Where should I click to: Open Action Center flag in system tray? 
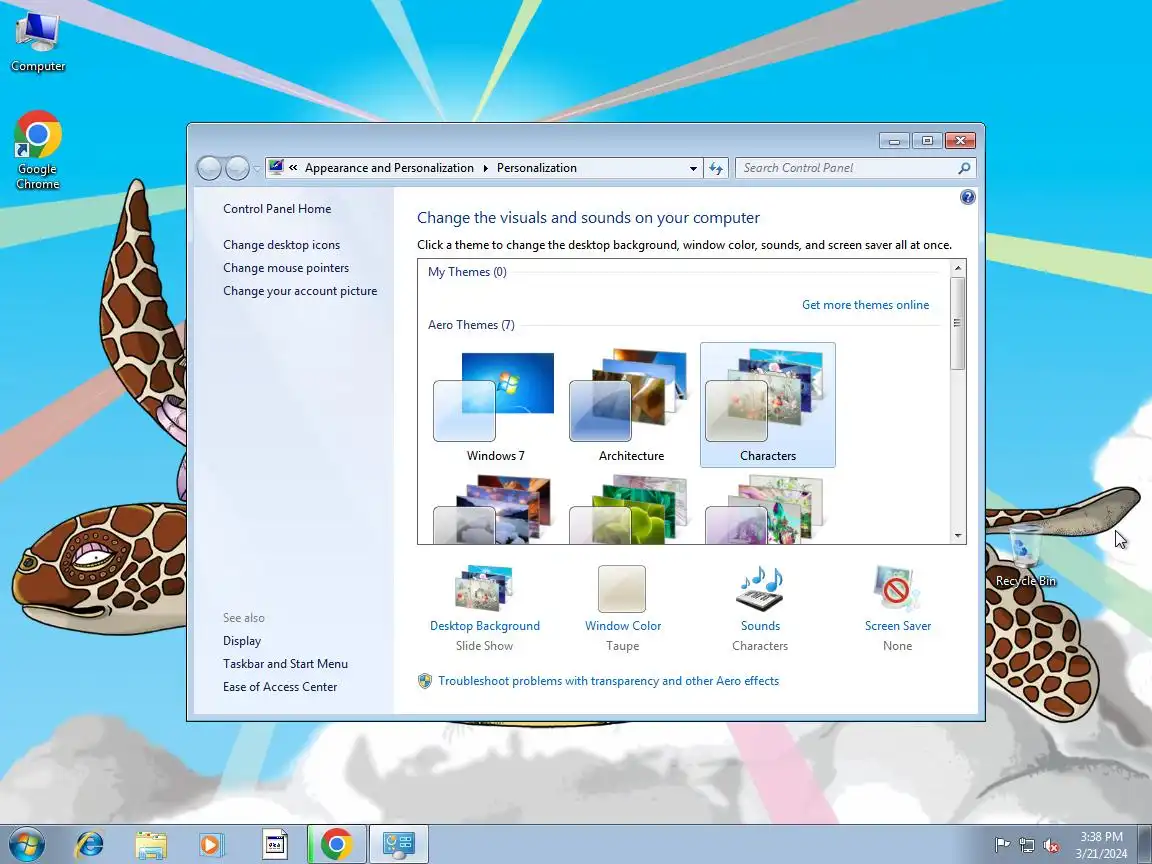(1001, 846)
